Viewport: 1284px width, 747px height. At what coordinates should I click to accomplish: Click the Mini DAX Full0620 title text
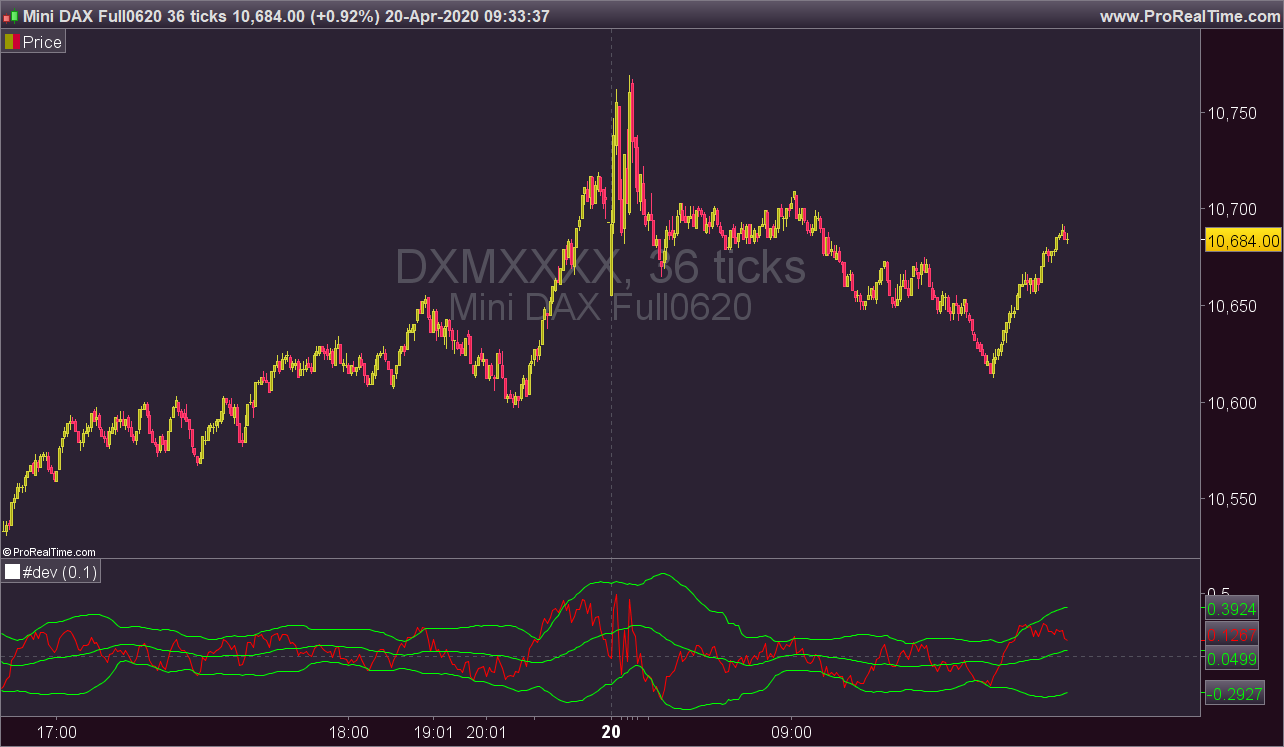click(x=100, y=17)
